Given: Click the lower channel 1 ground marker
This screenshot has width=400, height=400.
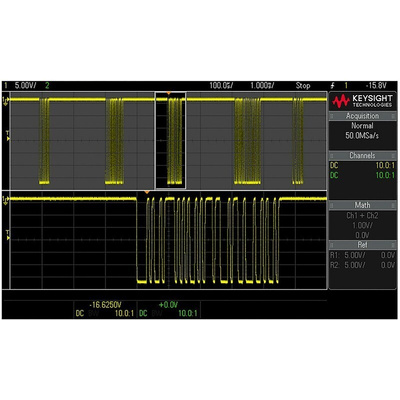Looking at the screenshot, I should pyautogui.click(x=6, y=200).
